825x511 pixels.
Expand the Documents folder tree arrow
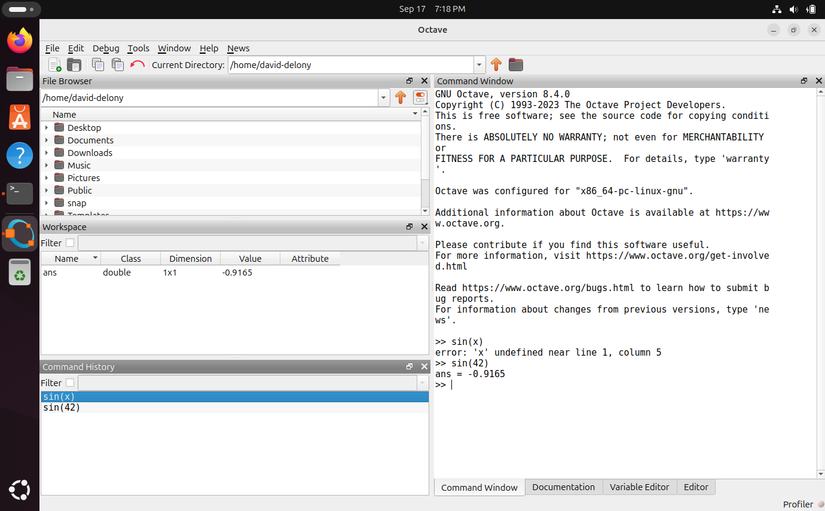pos(47,141)
